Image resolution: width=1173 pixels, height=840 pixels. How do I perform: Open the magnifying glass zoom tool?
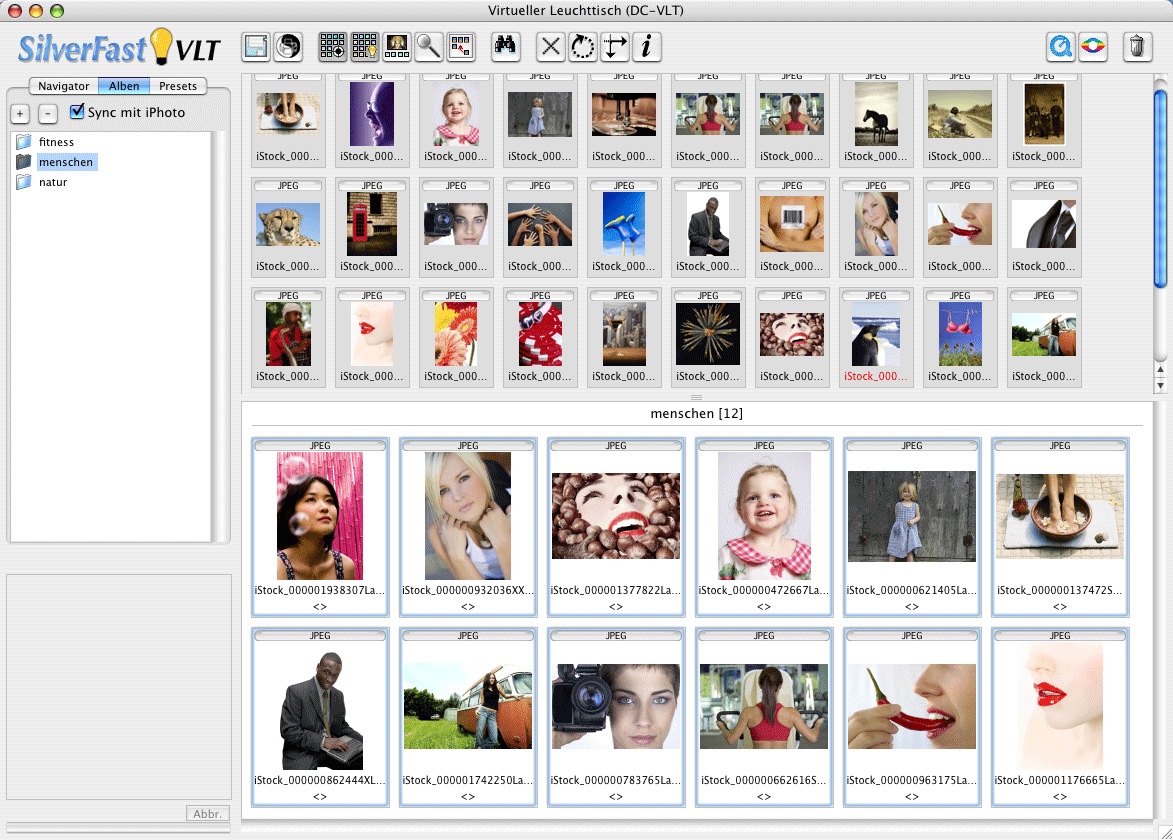pyautogui.click(x=429, y=47)
